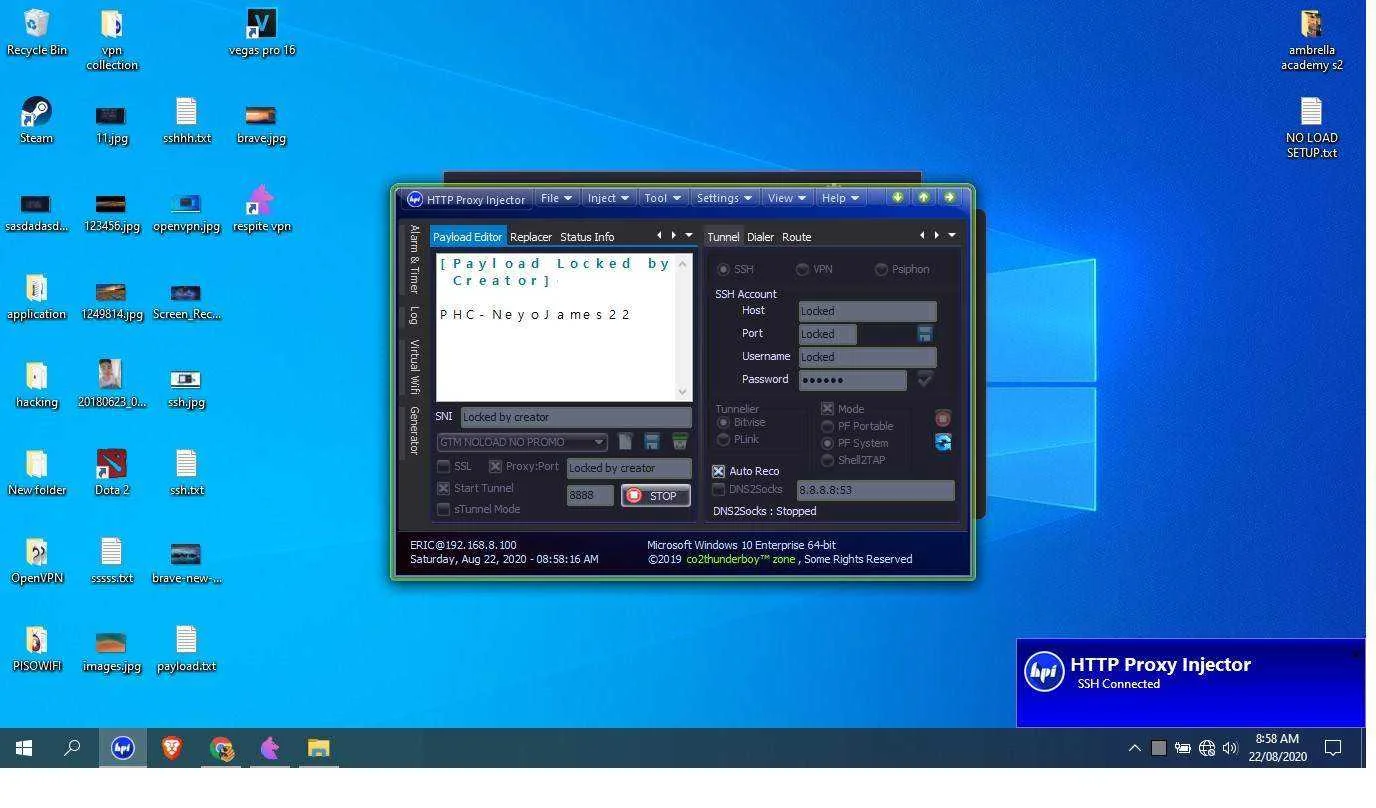
Task: Show hidden system tray icons
Action: 1134,747
